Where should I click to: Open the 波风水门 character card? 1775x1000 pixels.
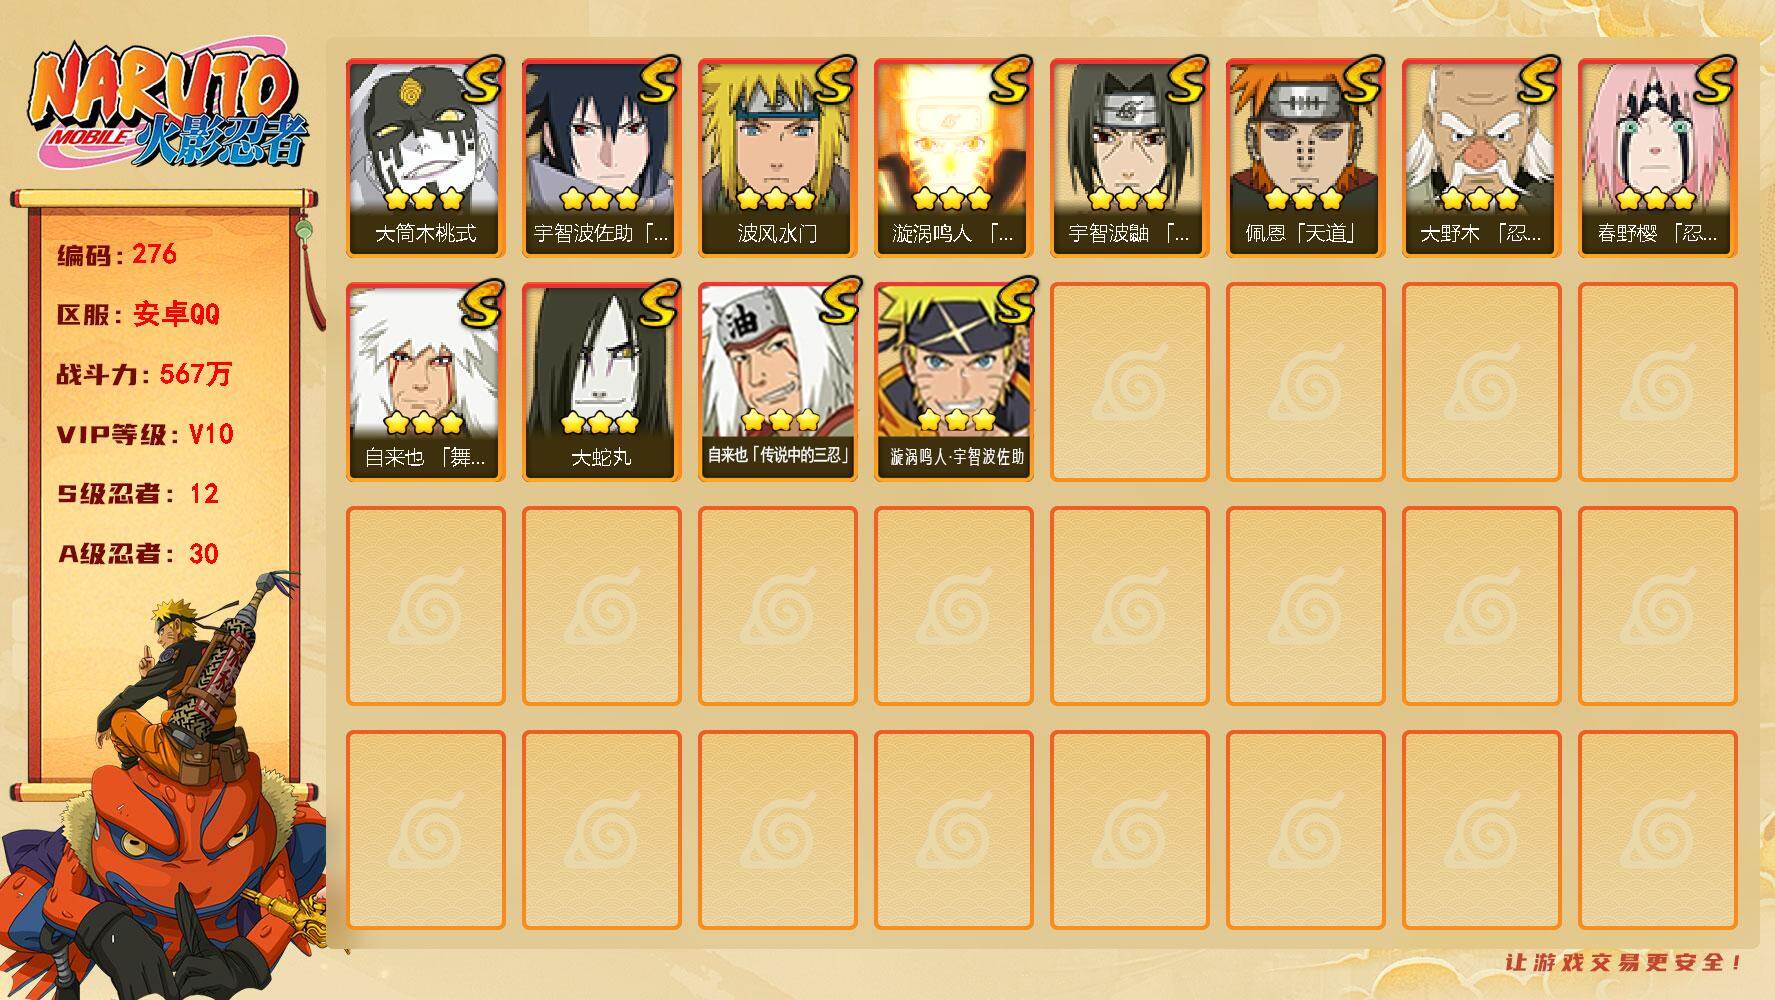click(777, 158)
